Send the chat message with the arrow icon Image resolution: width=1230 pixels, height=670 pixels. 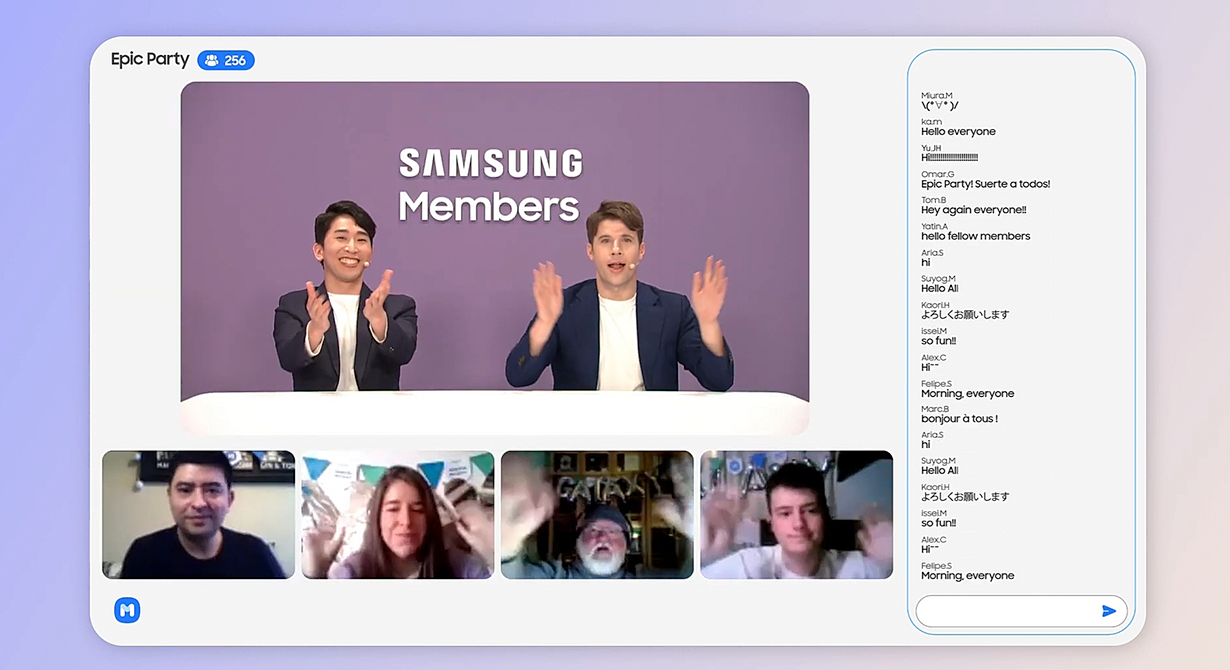pyautogui.click(x=1108, y=611)
